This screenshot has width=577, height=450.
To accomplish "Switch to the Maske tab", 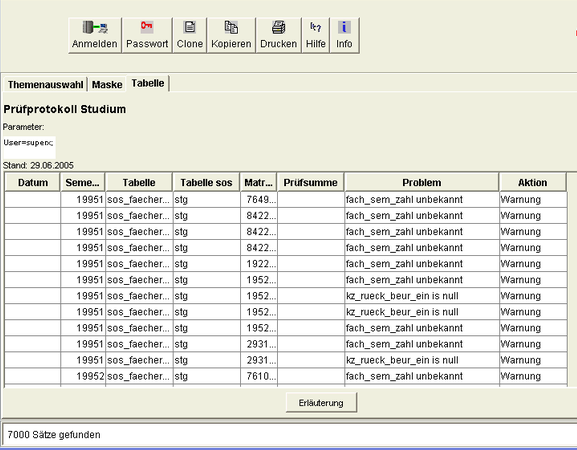I will tap(107, 85).
